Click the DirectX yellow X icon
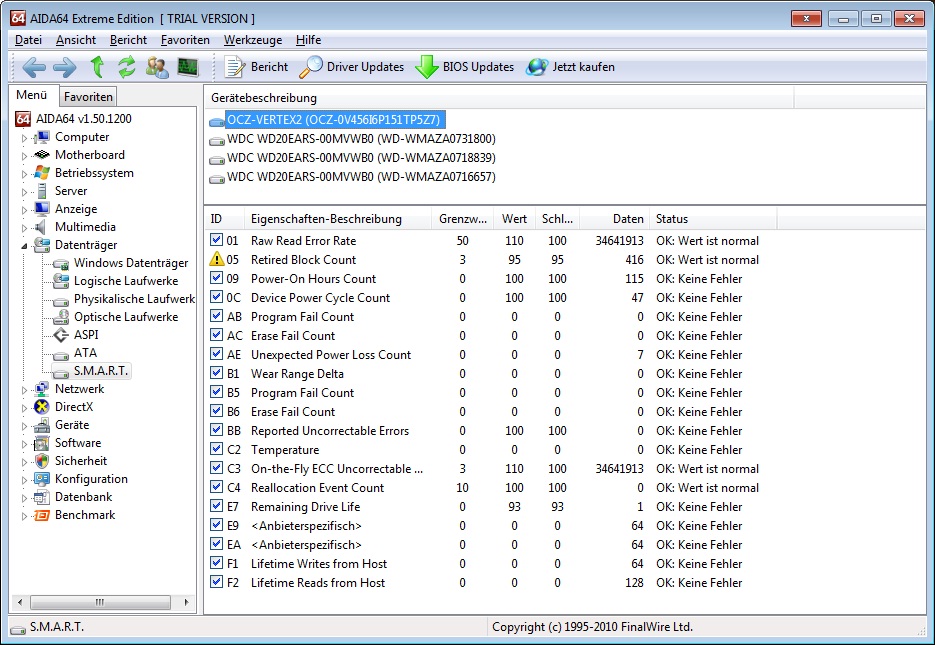 pyautogui.click(x=42, y=407)
